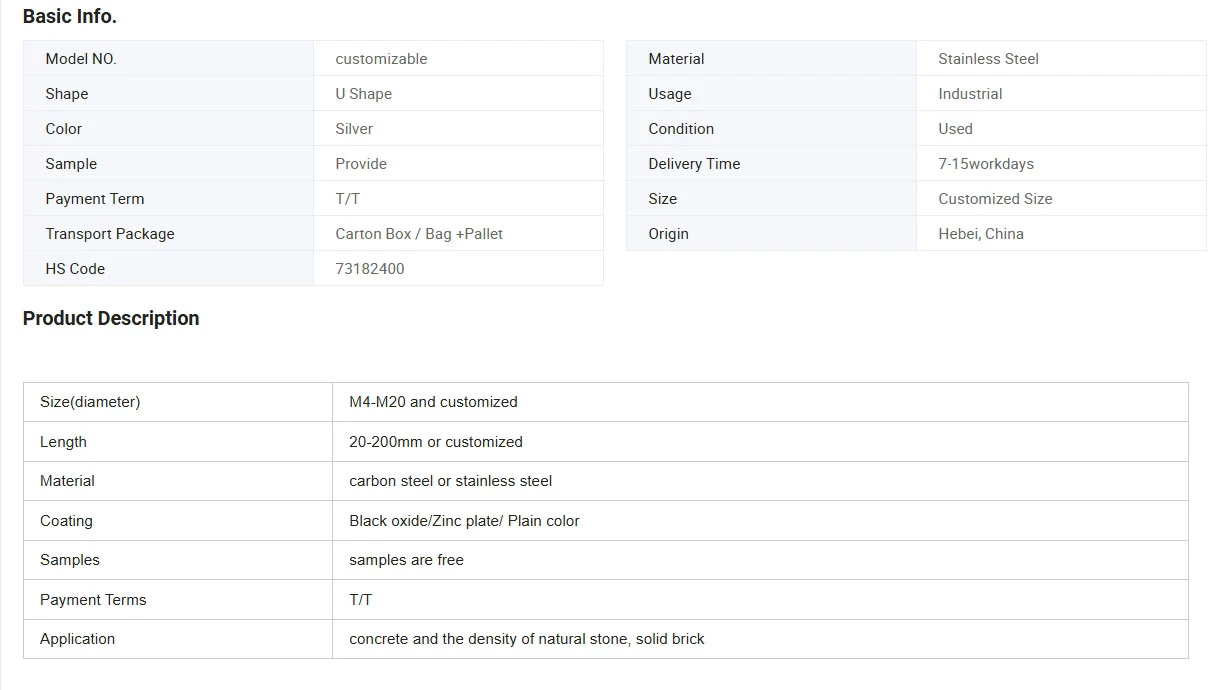The width and height of the screenshot is (1217, 690).
Task: Select the Customized Size value
Action: [995, 199]
